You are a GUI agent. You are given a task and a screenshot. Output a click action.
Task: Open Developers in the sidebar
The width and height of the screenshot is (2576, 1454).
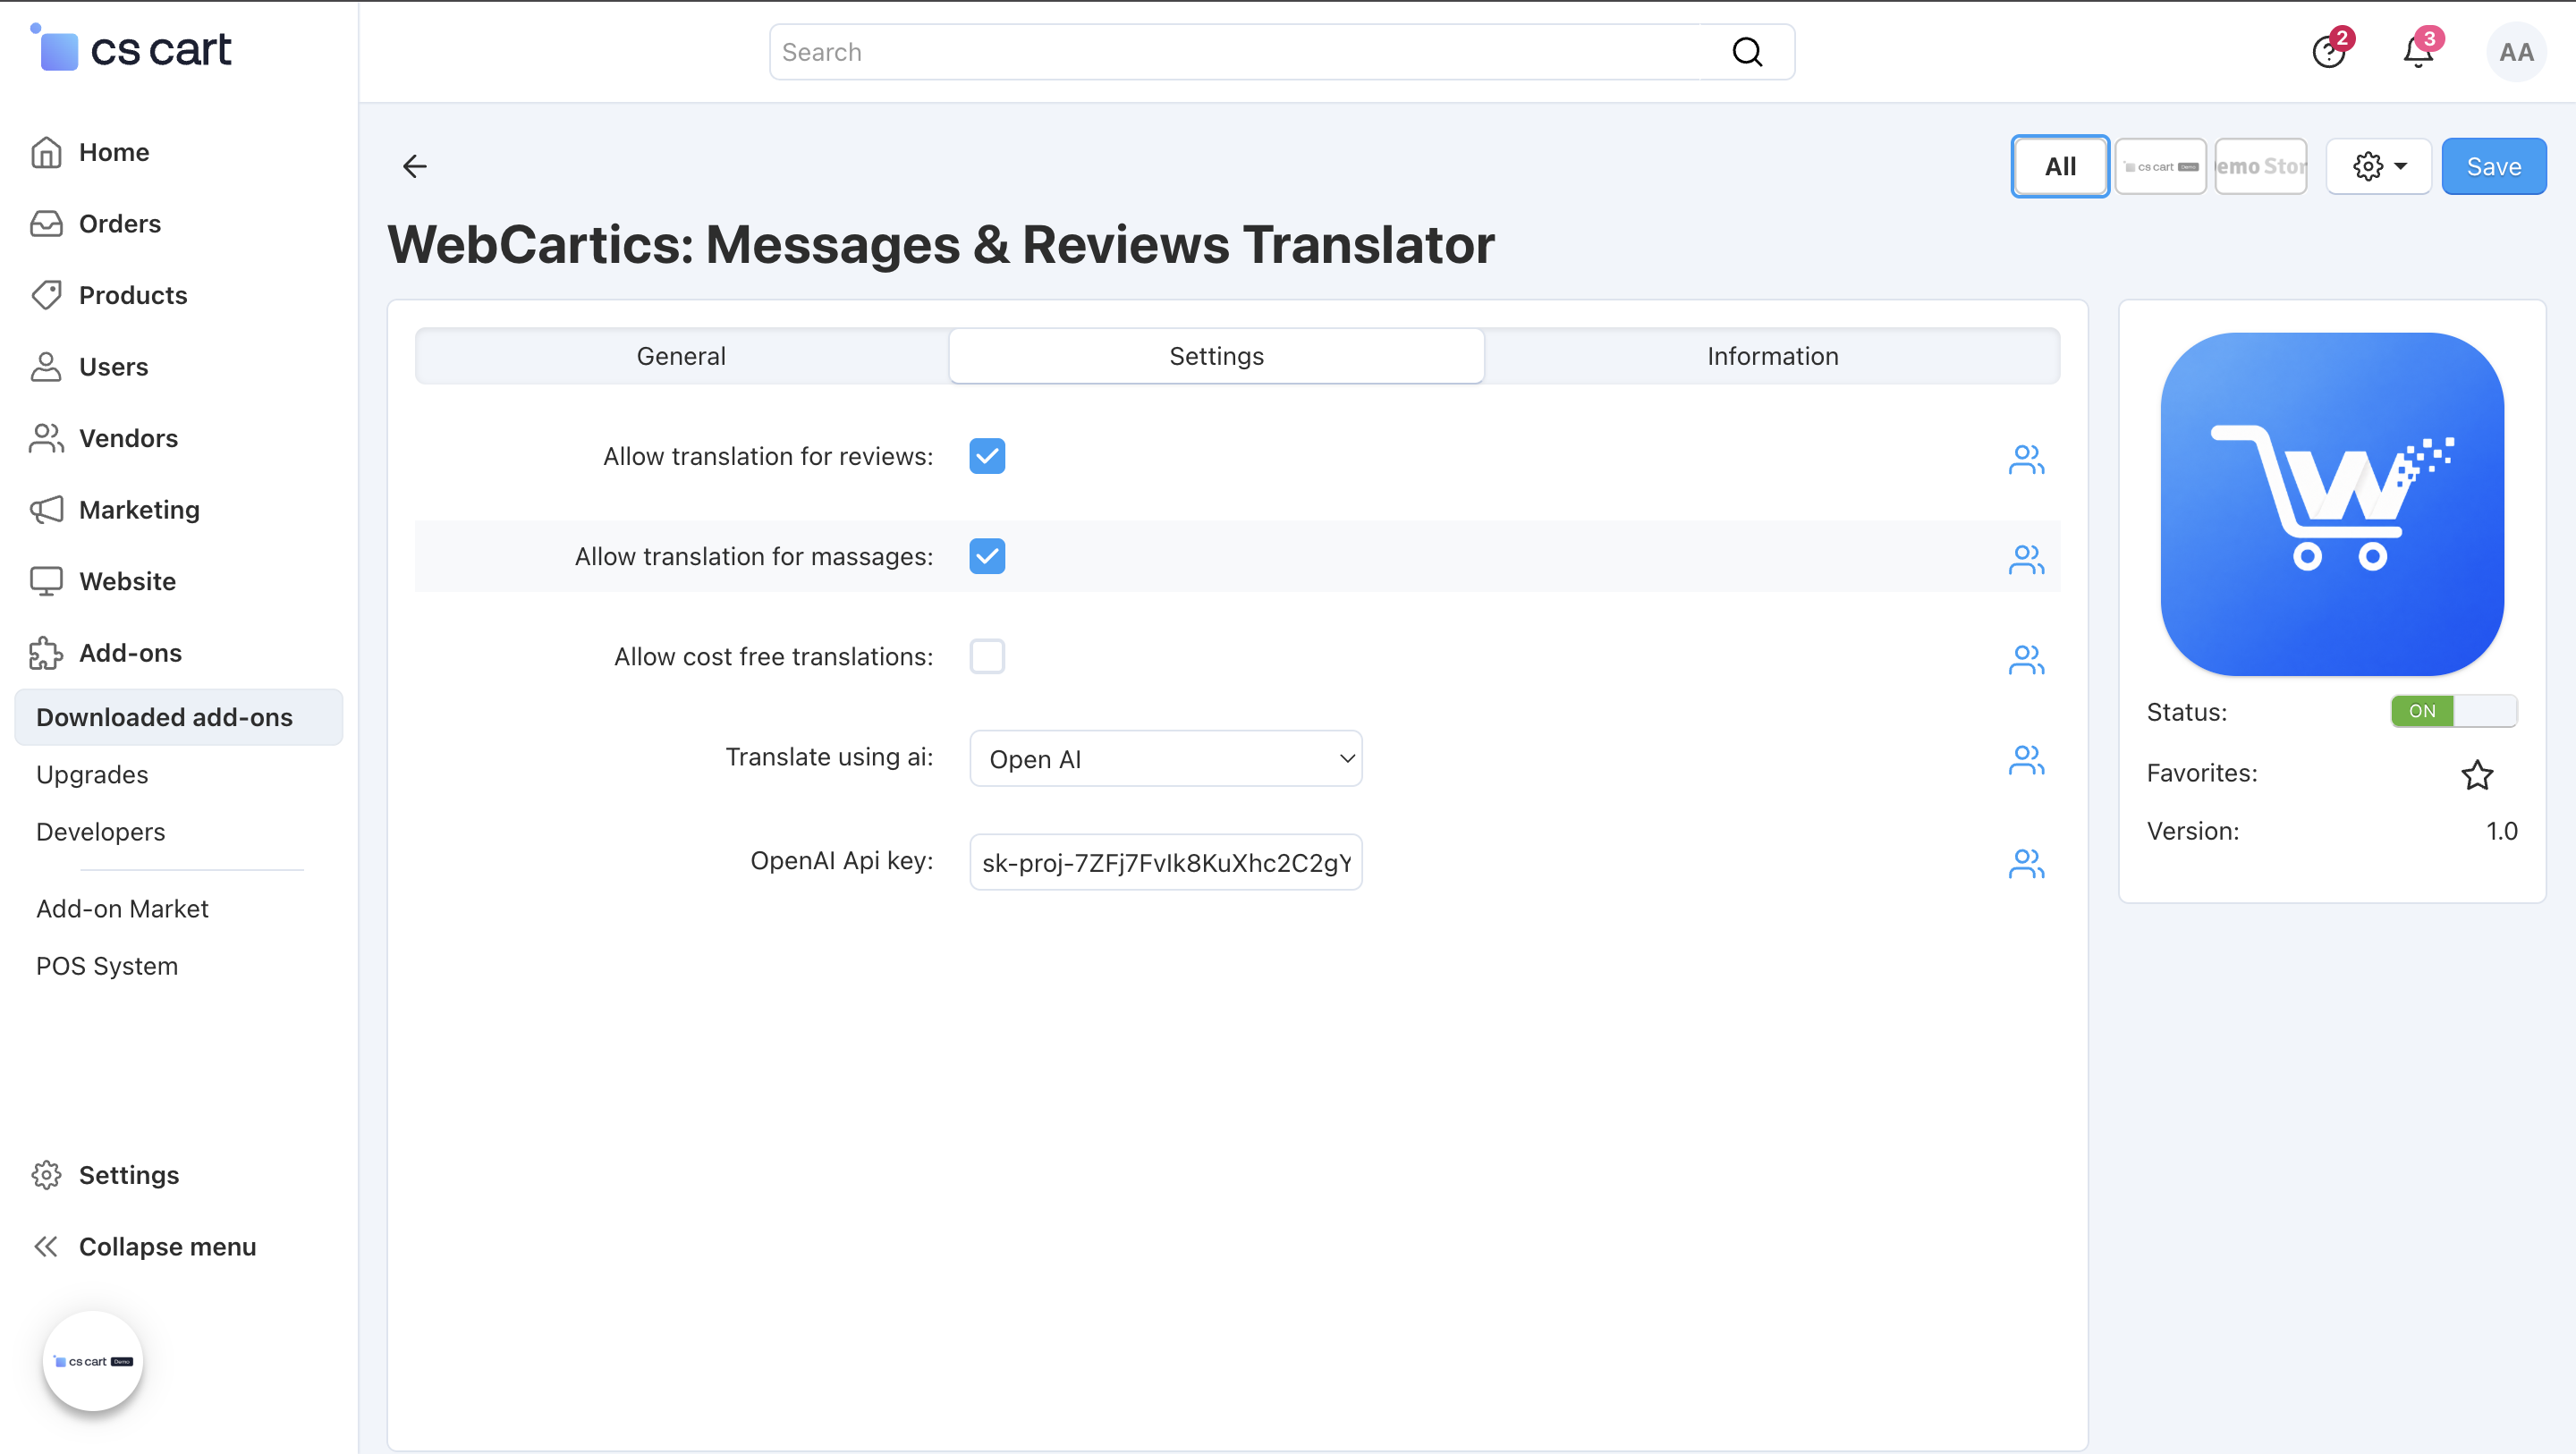101,832
